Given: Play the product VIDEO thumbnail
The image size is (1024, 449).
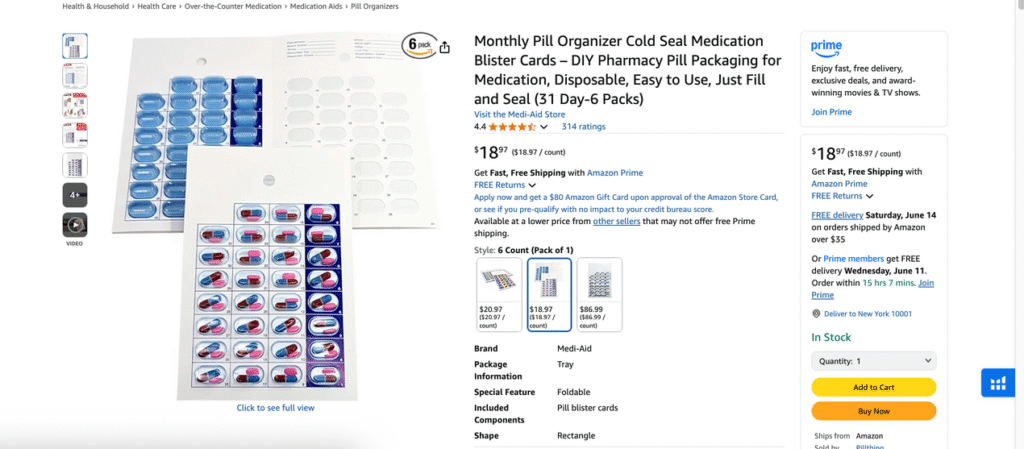Looking at the screenshot, I should tap(75, 224).
